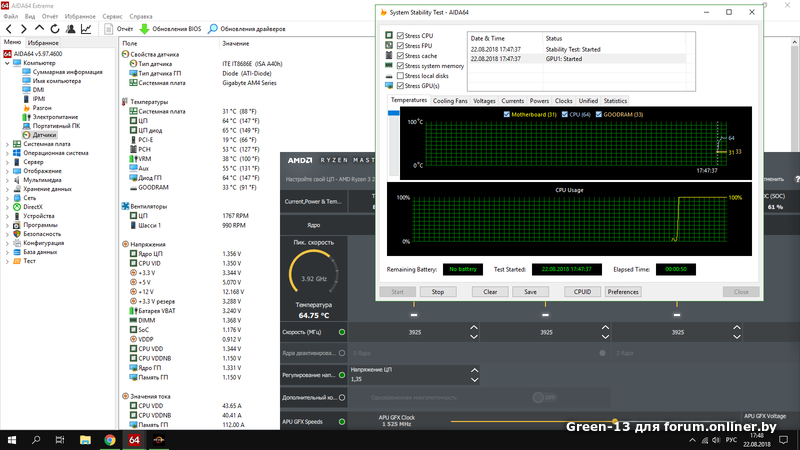Click the Windows taskbar search icon
Screen dimensions: 800x450
click(x=35, y=440)
